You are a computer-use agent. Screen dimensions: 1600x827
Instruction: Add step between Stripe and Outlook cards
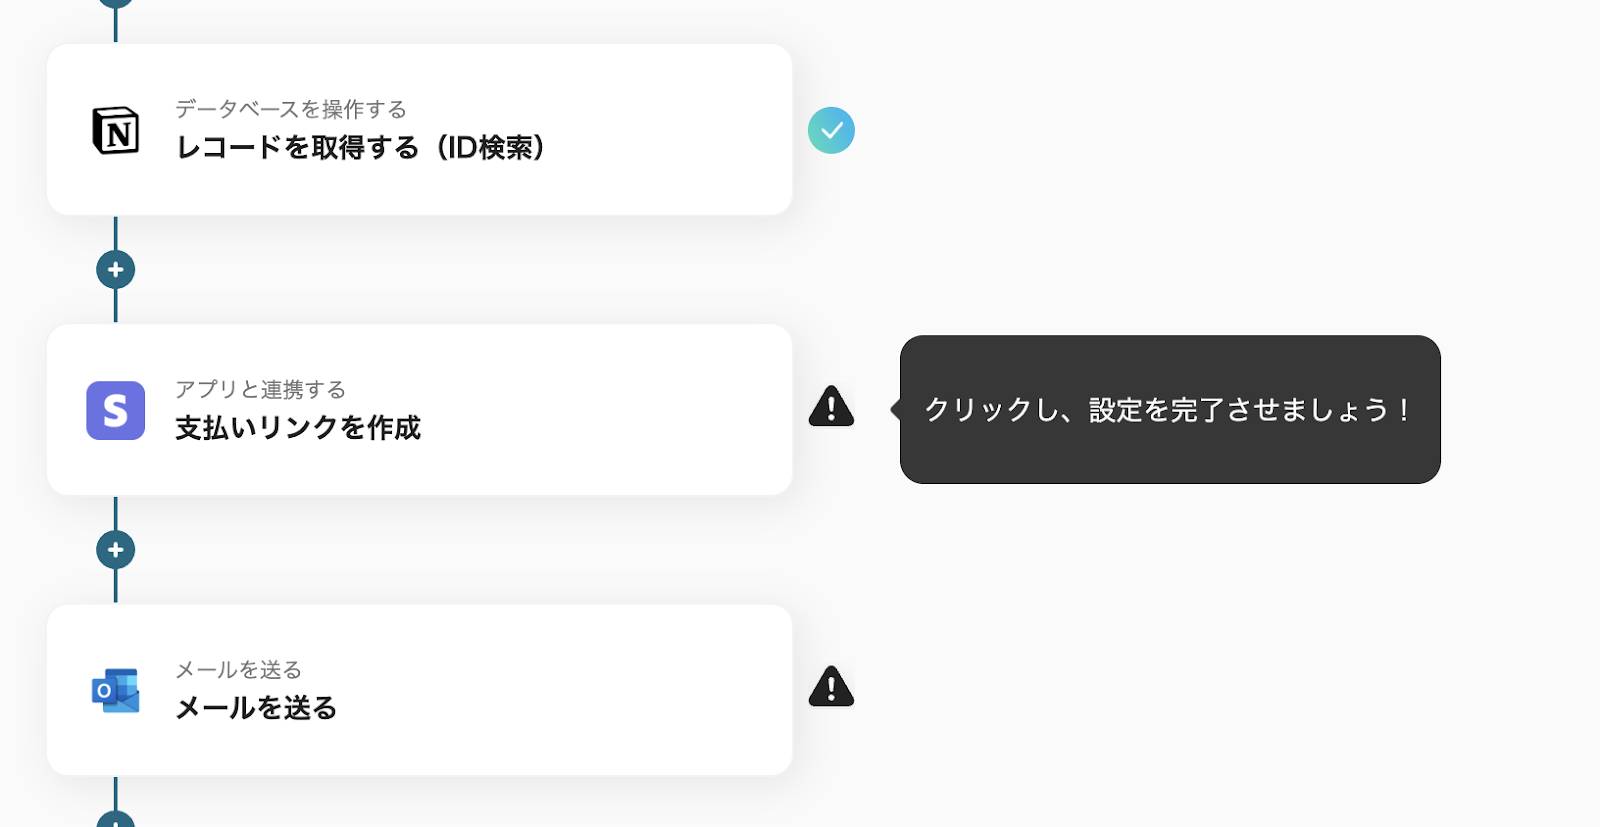tap(116, 550)
